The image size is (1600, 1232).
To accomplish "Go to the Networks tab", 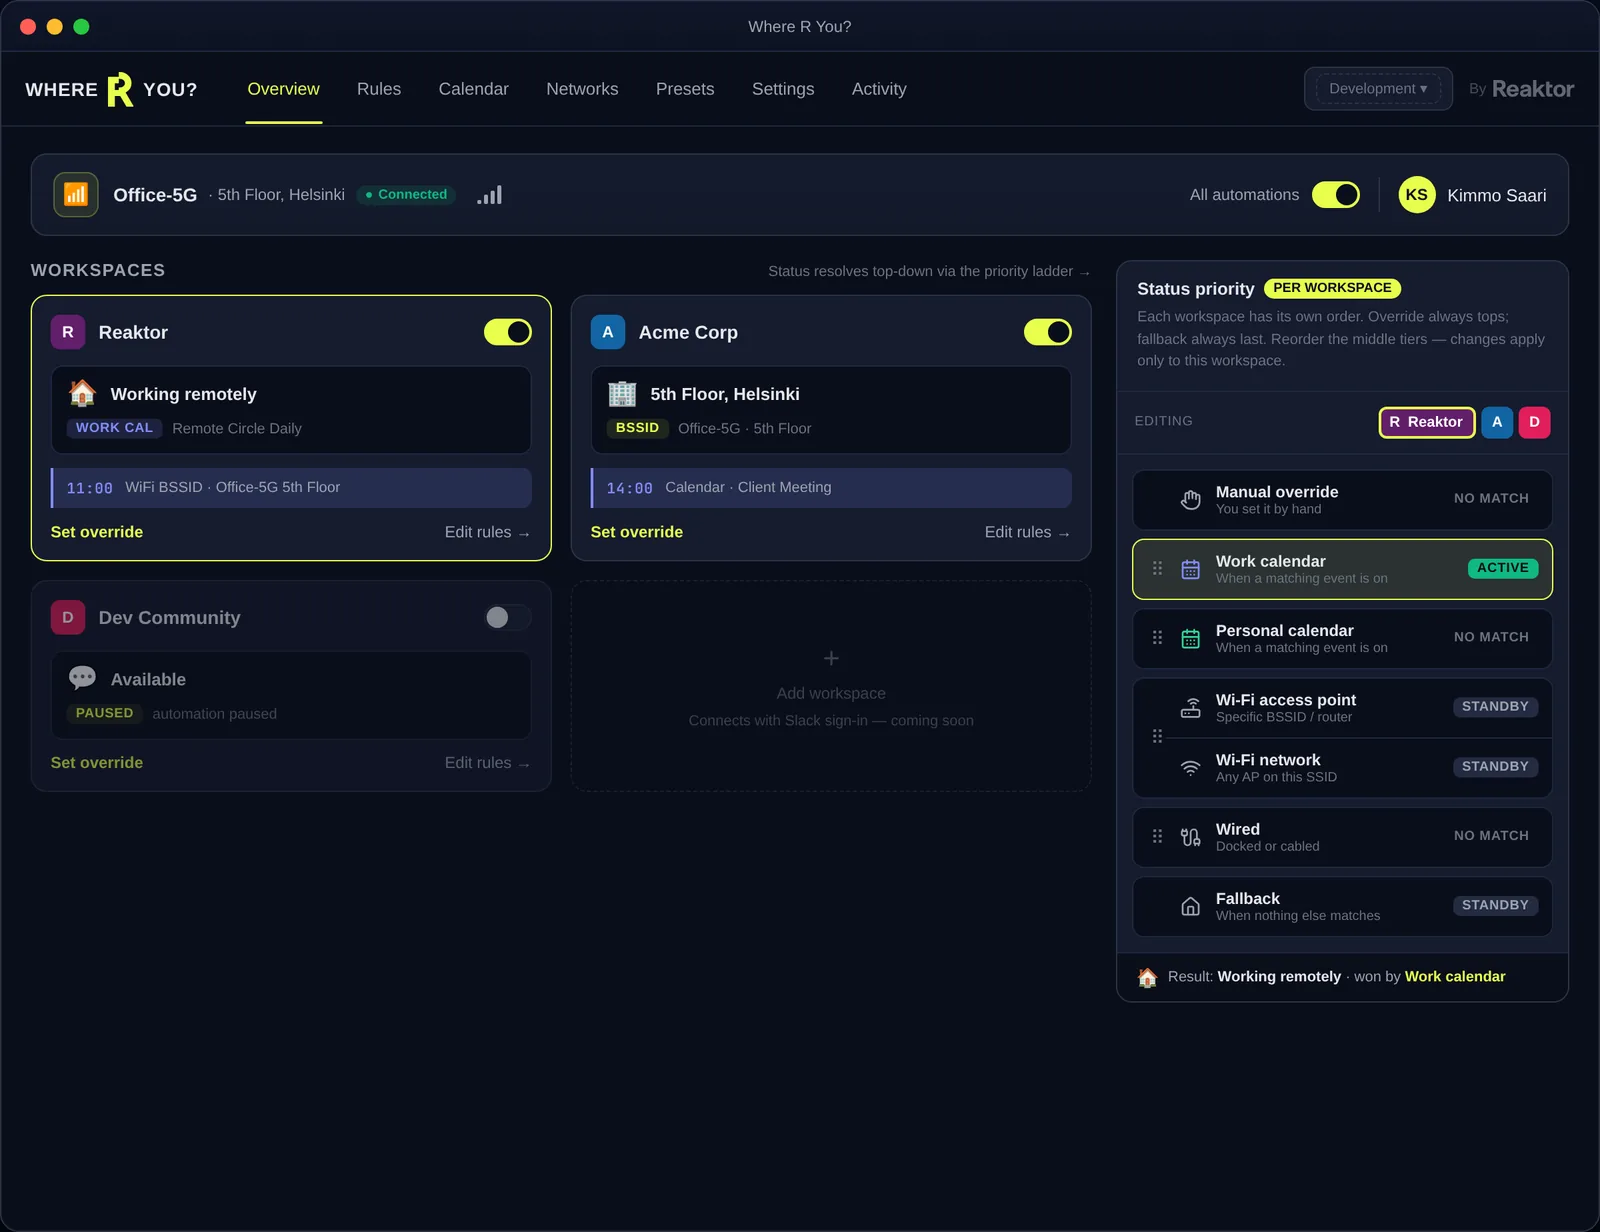I will (x=582, y=89).
